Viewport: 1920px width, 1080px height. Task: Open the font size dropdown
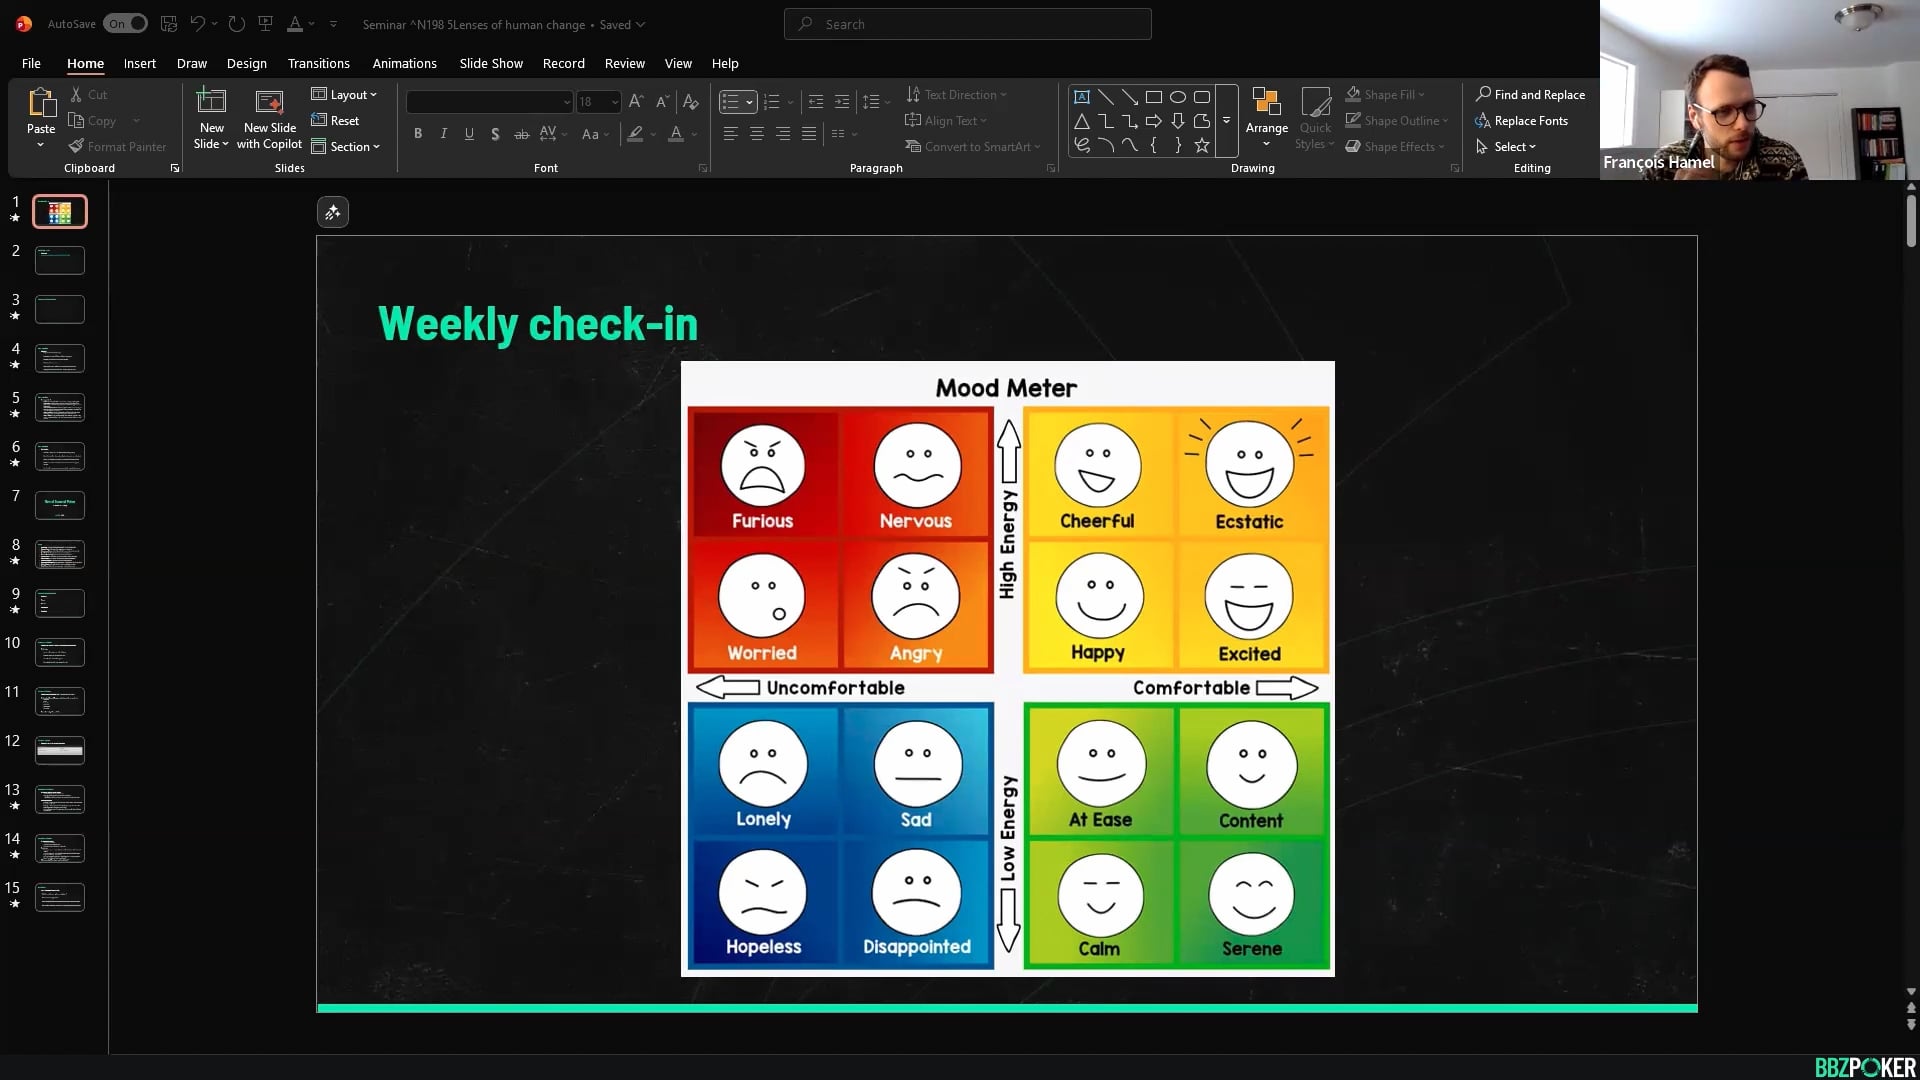point(612,101)
